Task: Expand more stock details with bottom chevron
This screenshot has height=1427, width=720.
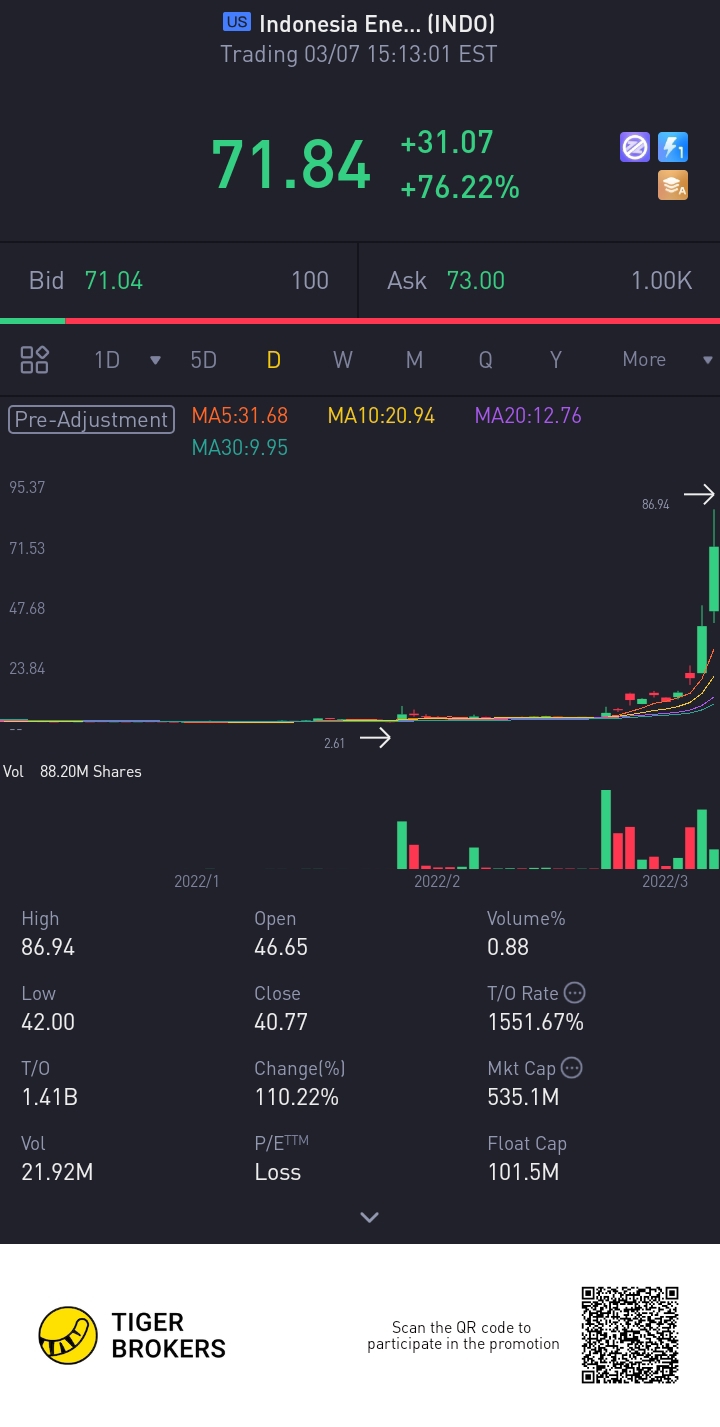Action: (x=369, y=1217)
